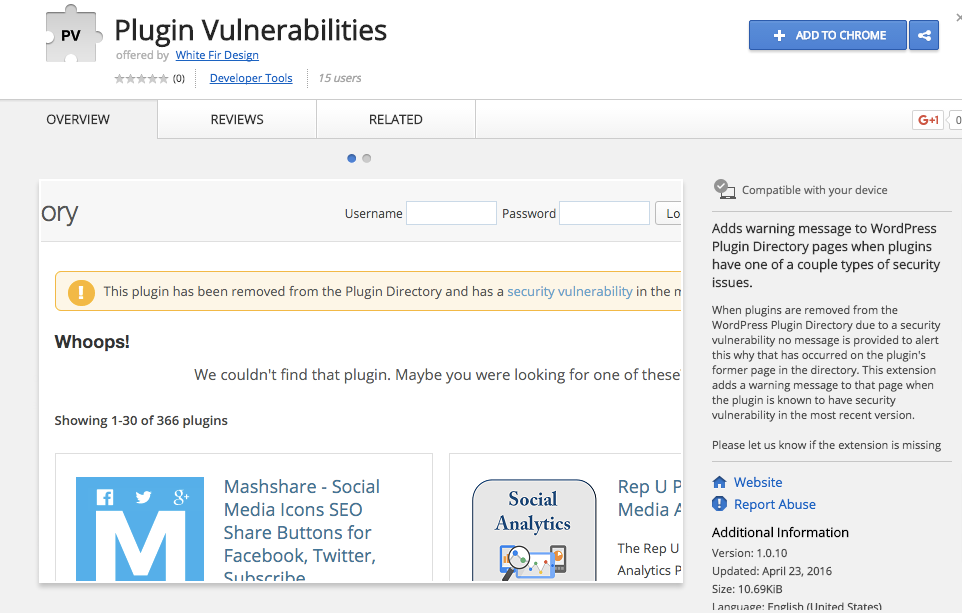Click the PV puzzle piece extension icon
The width and height of the screenshot is (962, 613).
pos(73,34)
